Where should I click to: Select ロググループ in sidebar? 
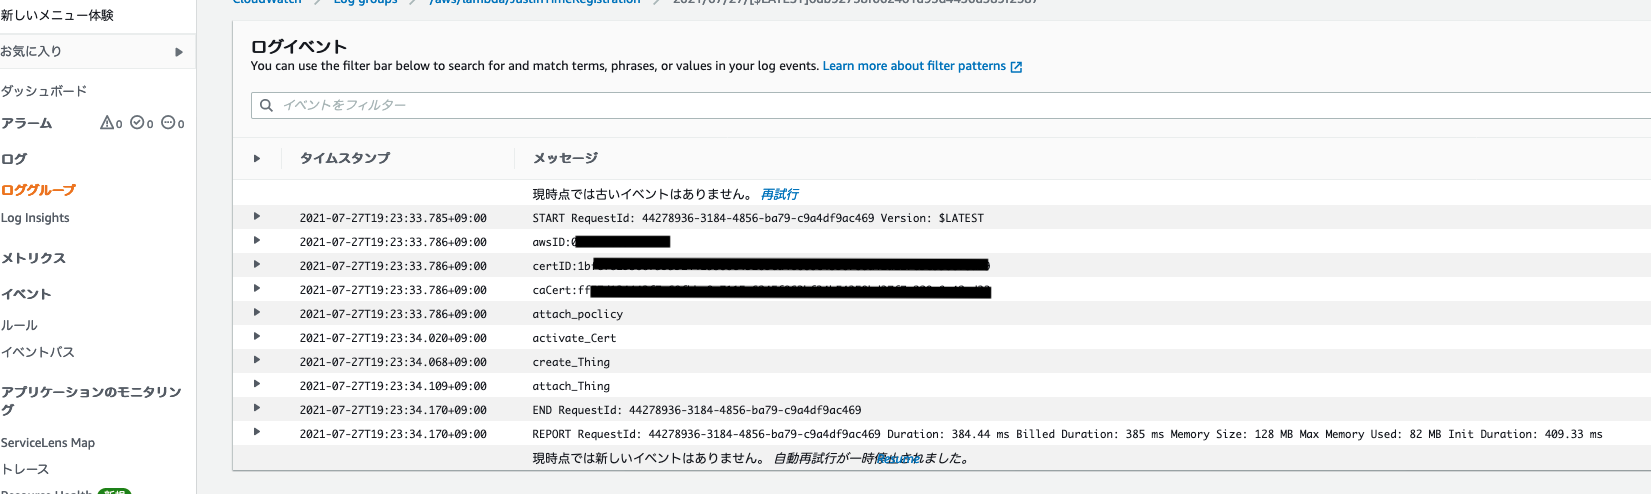38,190
